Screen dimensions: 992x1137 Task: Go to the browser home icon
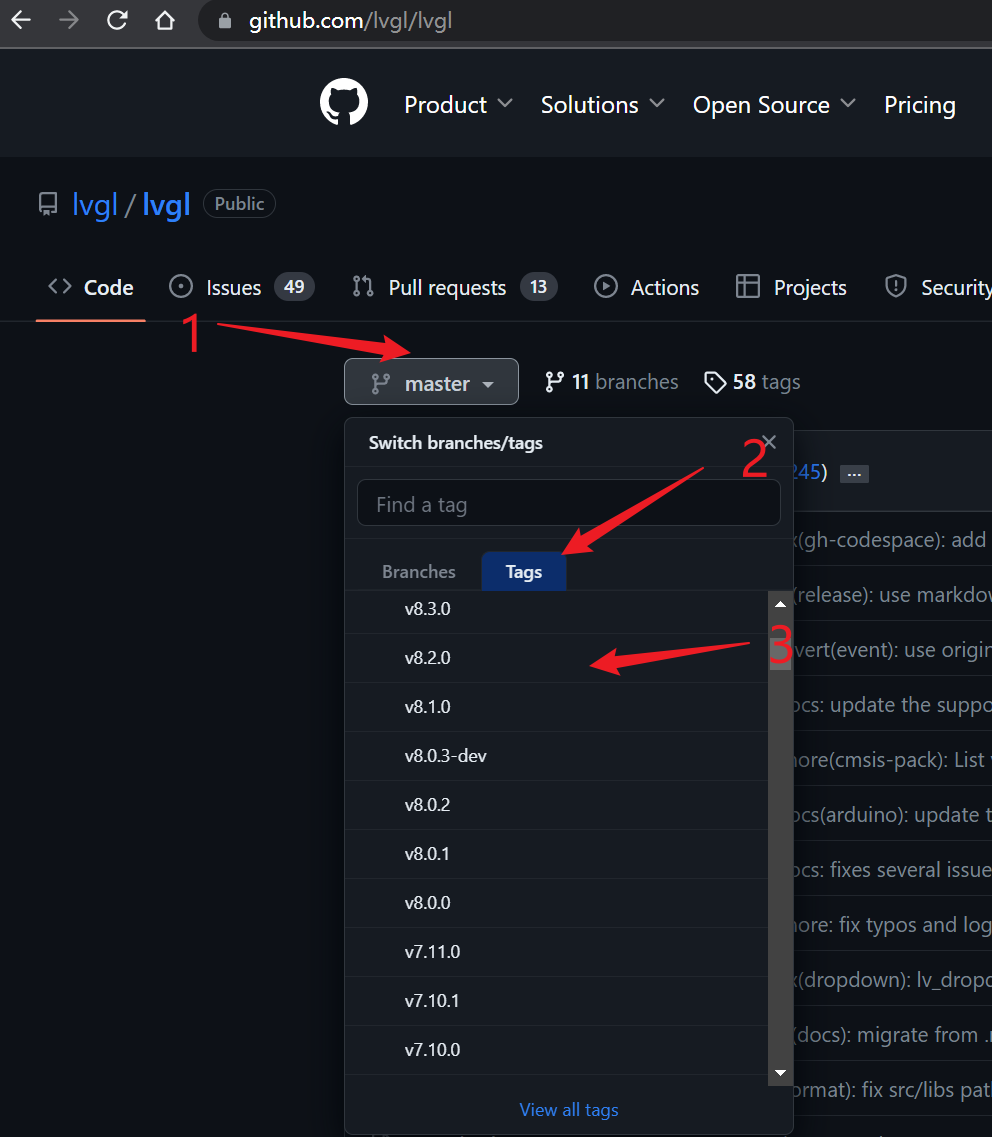point(165,20)
